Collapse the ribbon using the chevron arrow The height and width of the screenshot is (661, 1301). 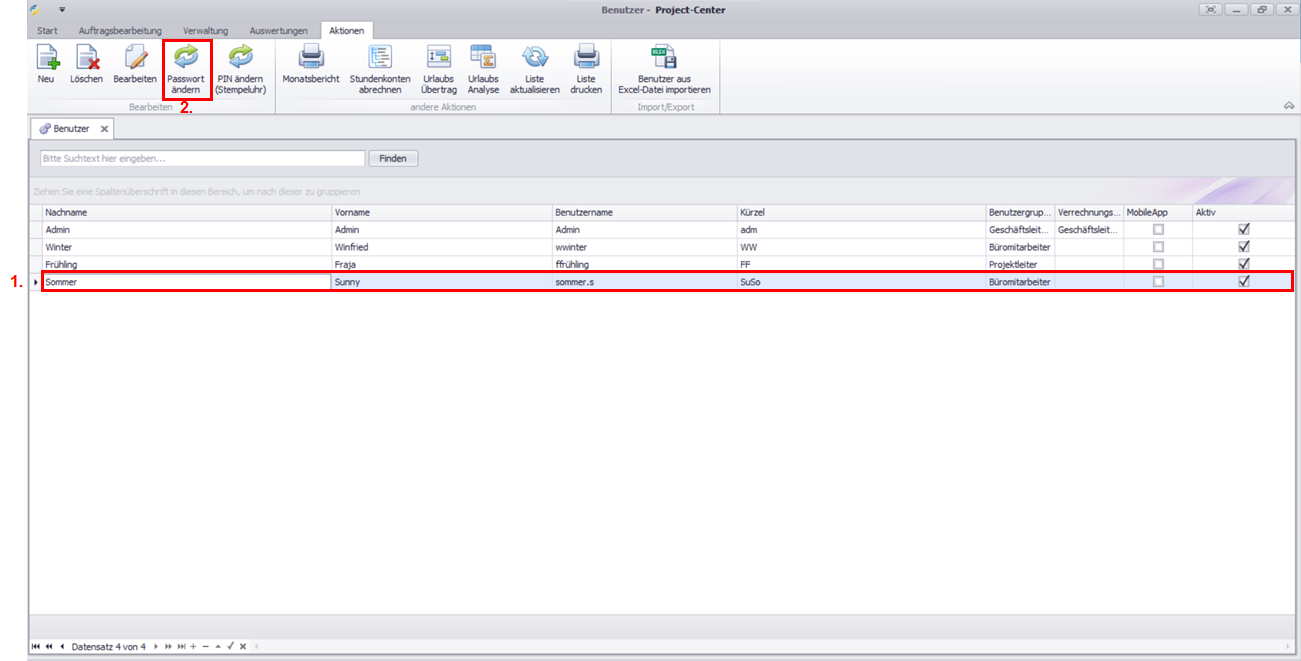(x=1289, y=106)
